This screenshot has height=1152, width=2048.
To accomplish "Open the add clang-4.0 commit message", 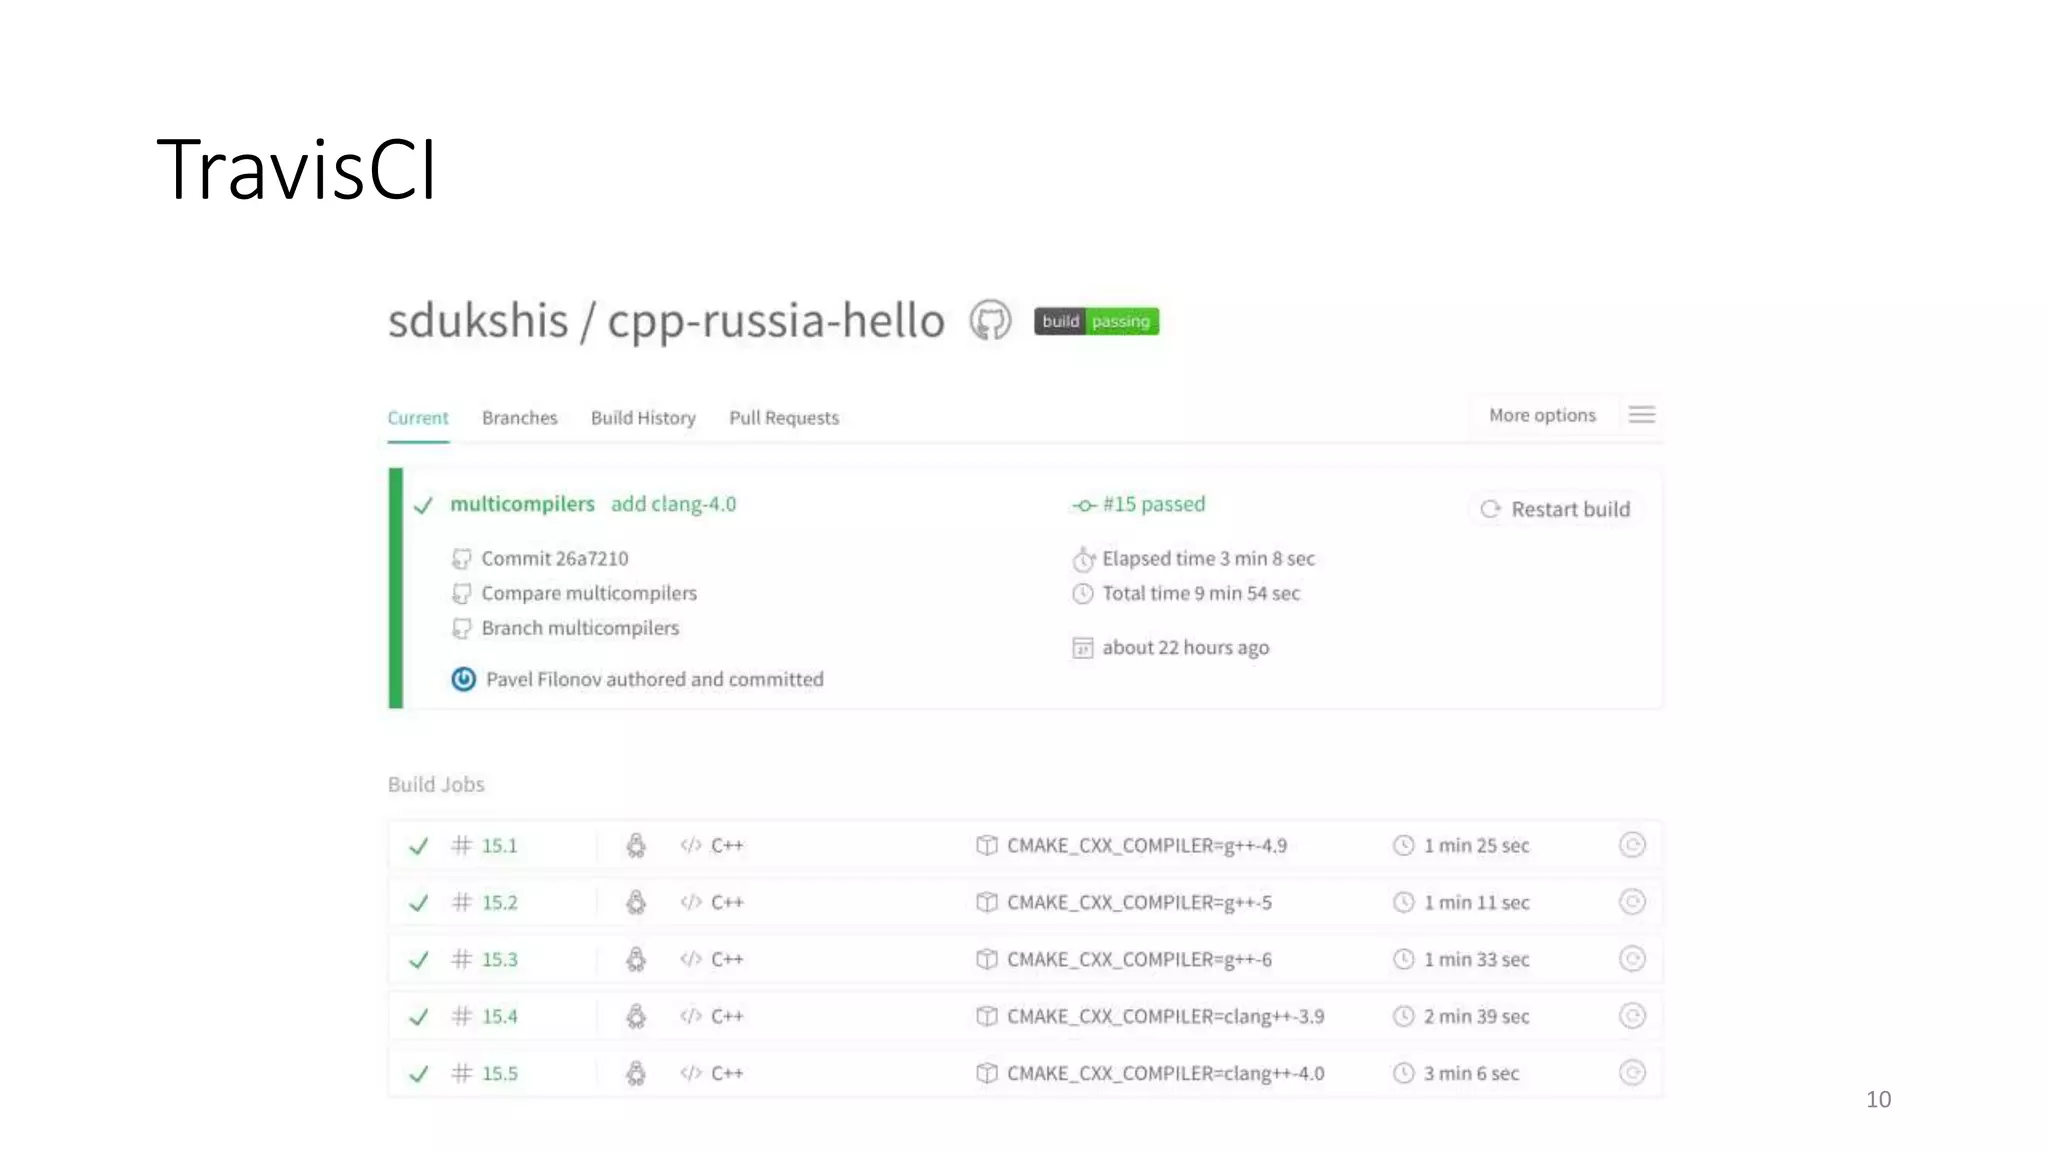I will pyautogui.click(x=673, y=504).
